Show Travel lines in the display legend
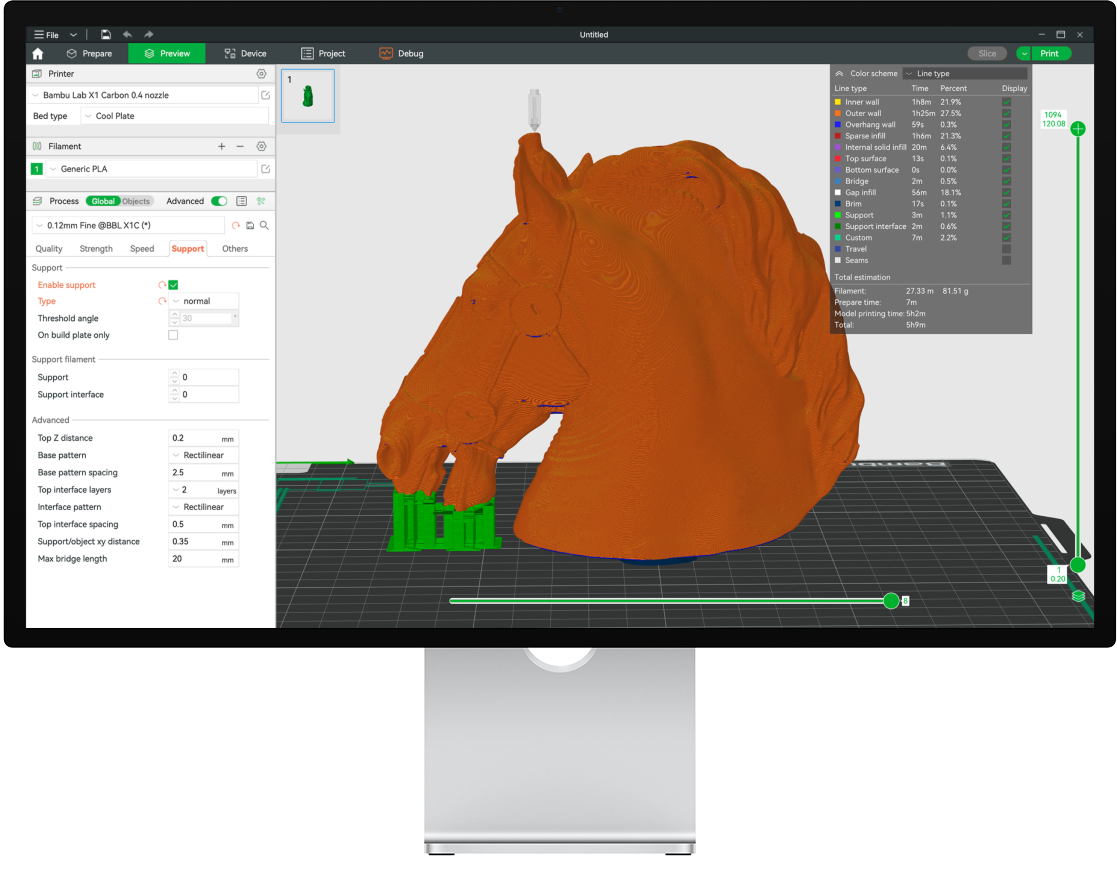 [1006, 249]
